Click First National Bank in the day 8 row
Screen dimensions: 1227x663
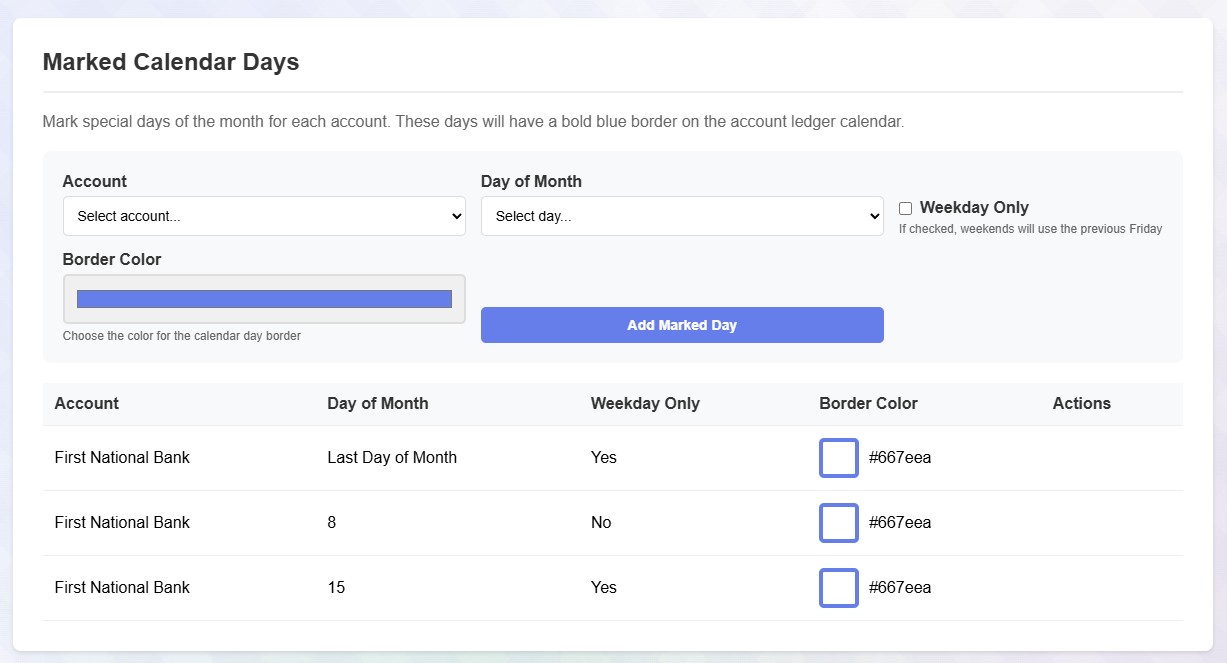[122, 523]
